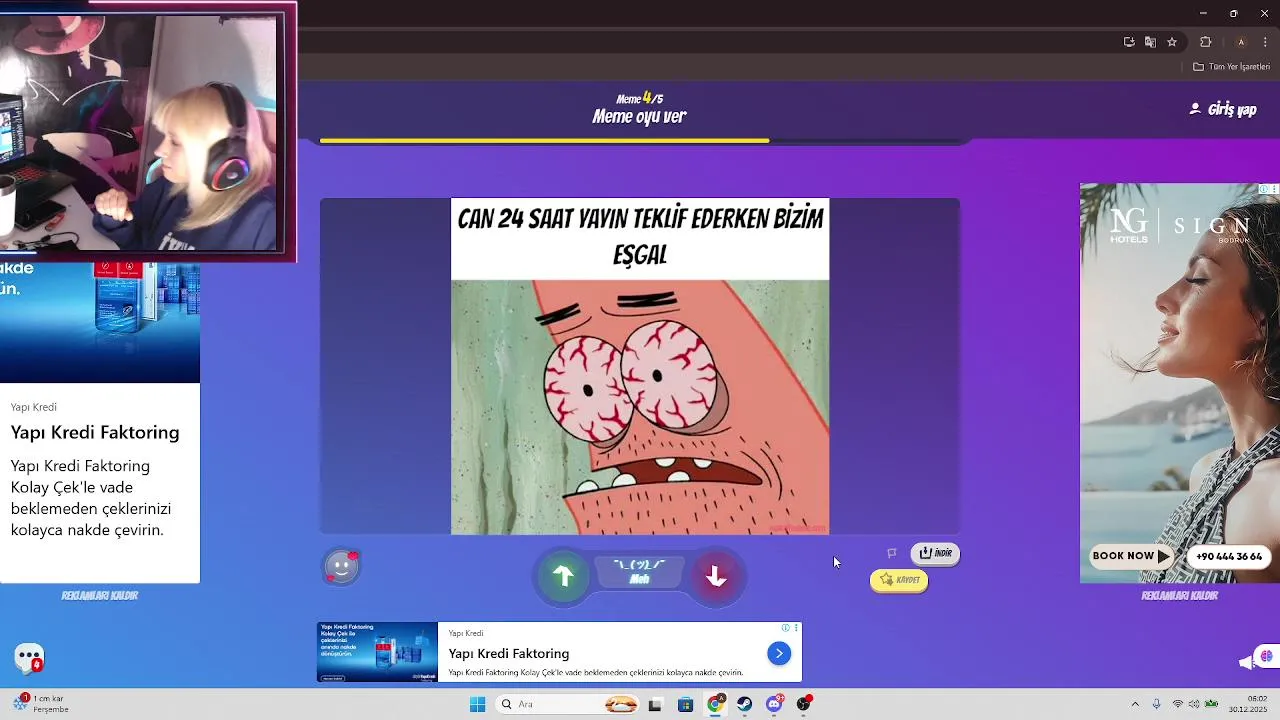Save the meme with Kaydet button
The height and width of the screenshot is (720, 1280).
coord(899,580)
